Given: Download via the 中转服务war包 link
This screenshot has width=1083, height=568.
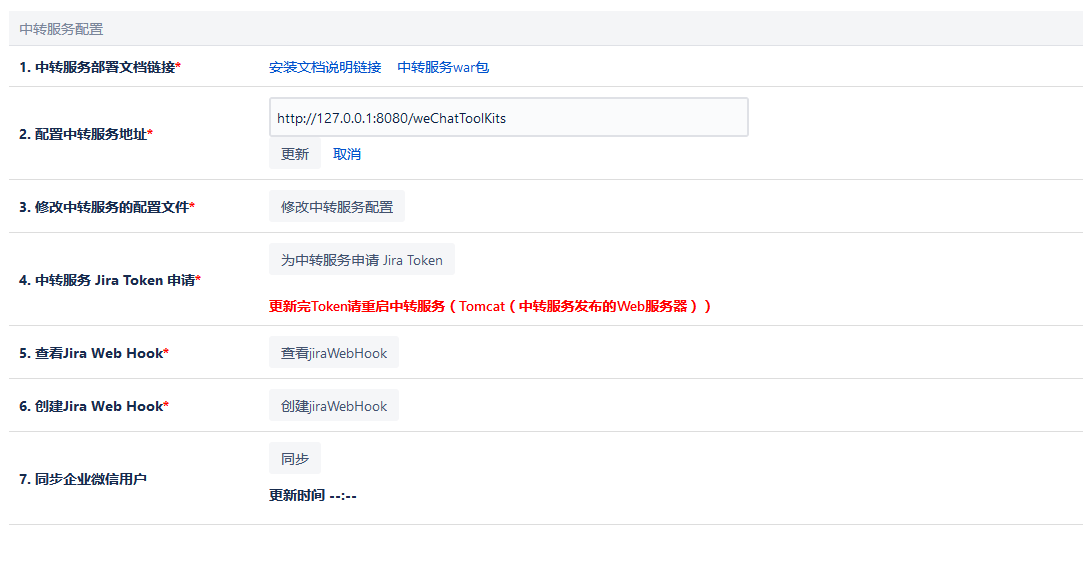Looking at the screenshot, I should coord(443,68).
